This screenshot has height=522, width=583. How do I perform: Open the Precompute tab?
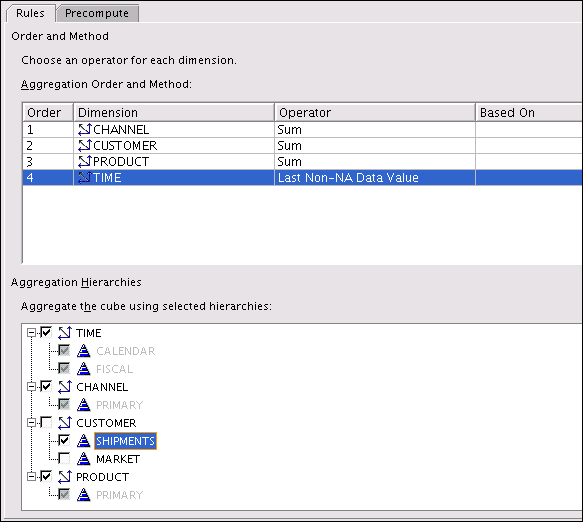click(97, 13)
